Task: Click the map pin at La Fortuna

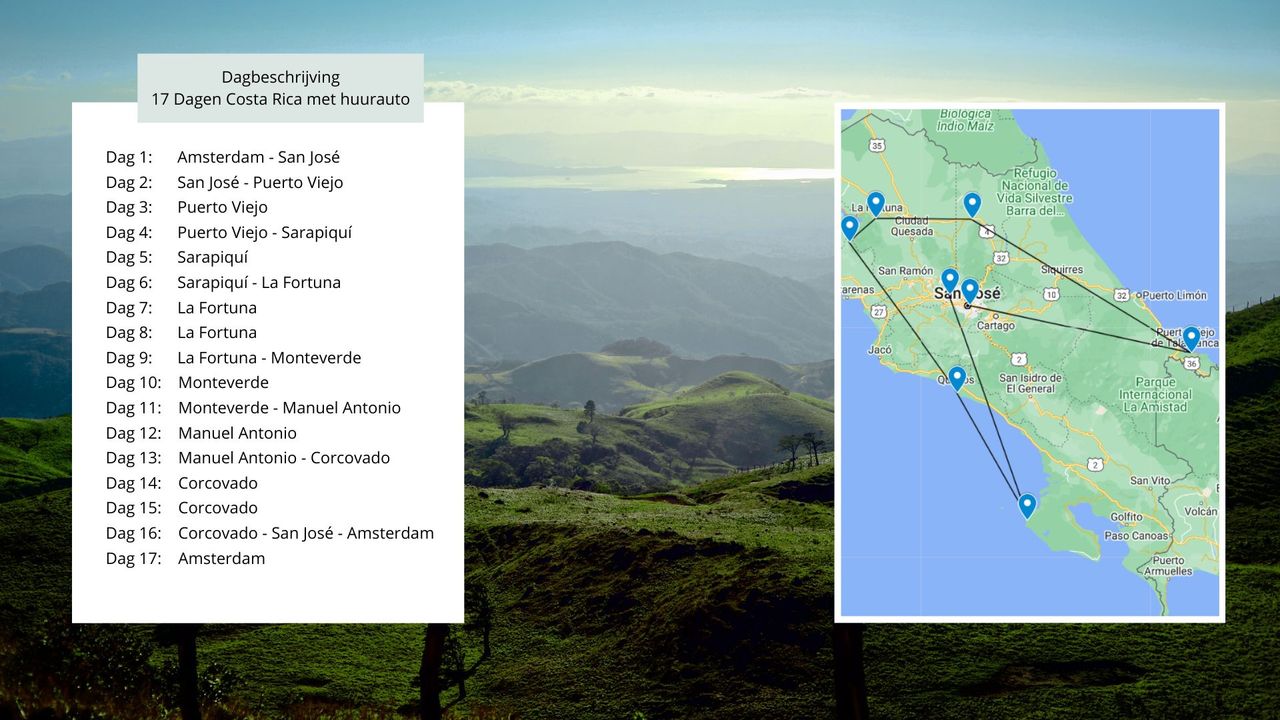Action: [875, 203]
